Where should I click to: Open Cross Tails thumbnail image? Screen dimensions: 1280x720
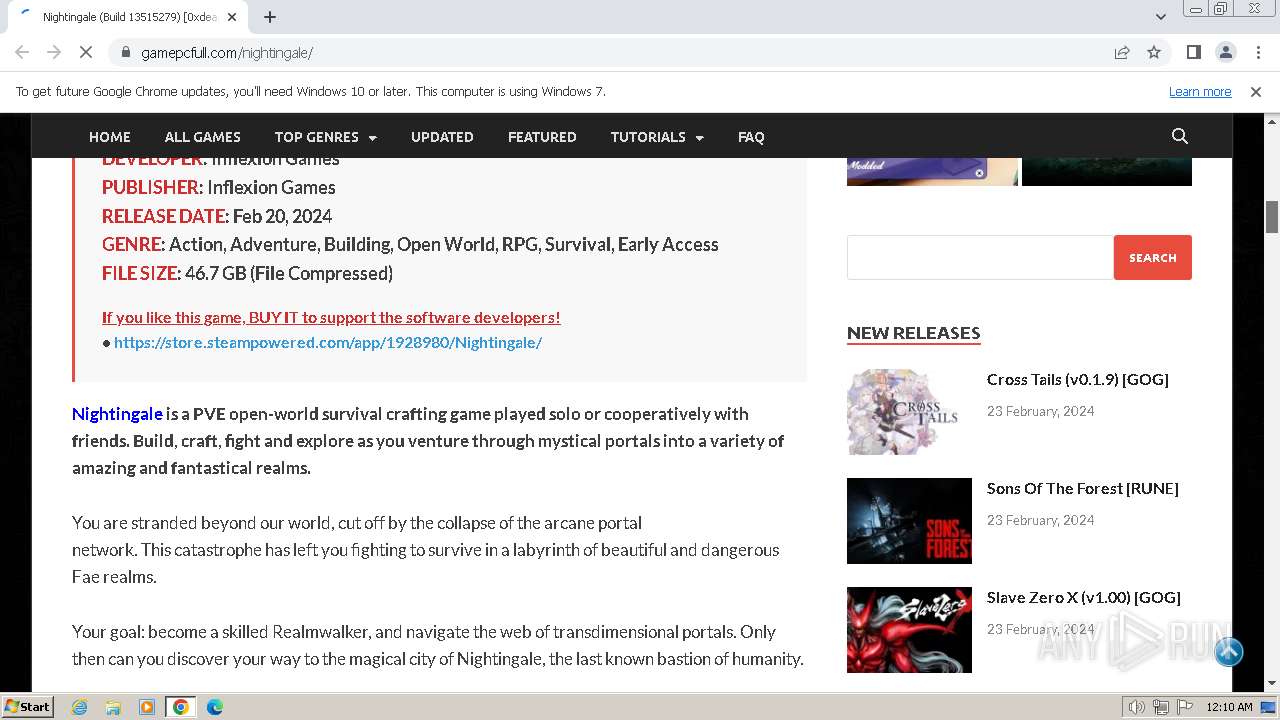pyautogui.click(x=909, y=411)
